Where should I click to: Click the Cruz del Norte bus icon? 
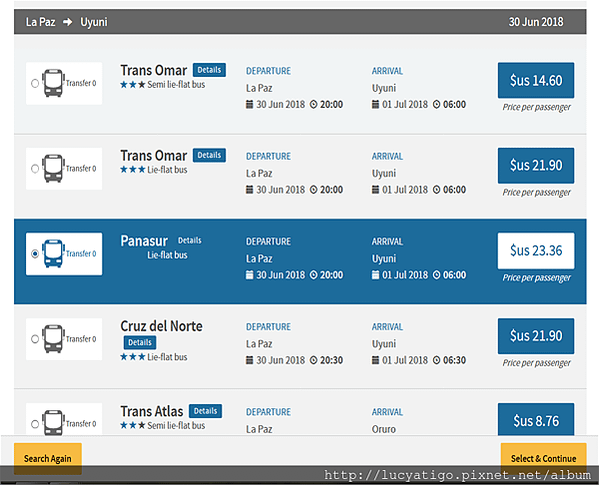click(x=53, y=339)
